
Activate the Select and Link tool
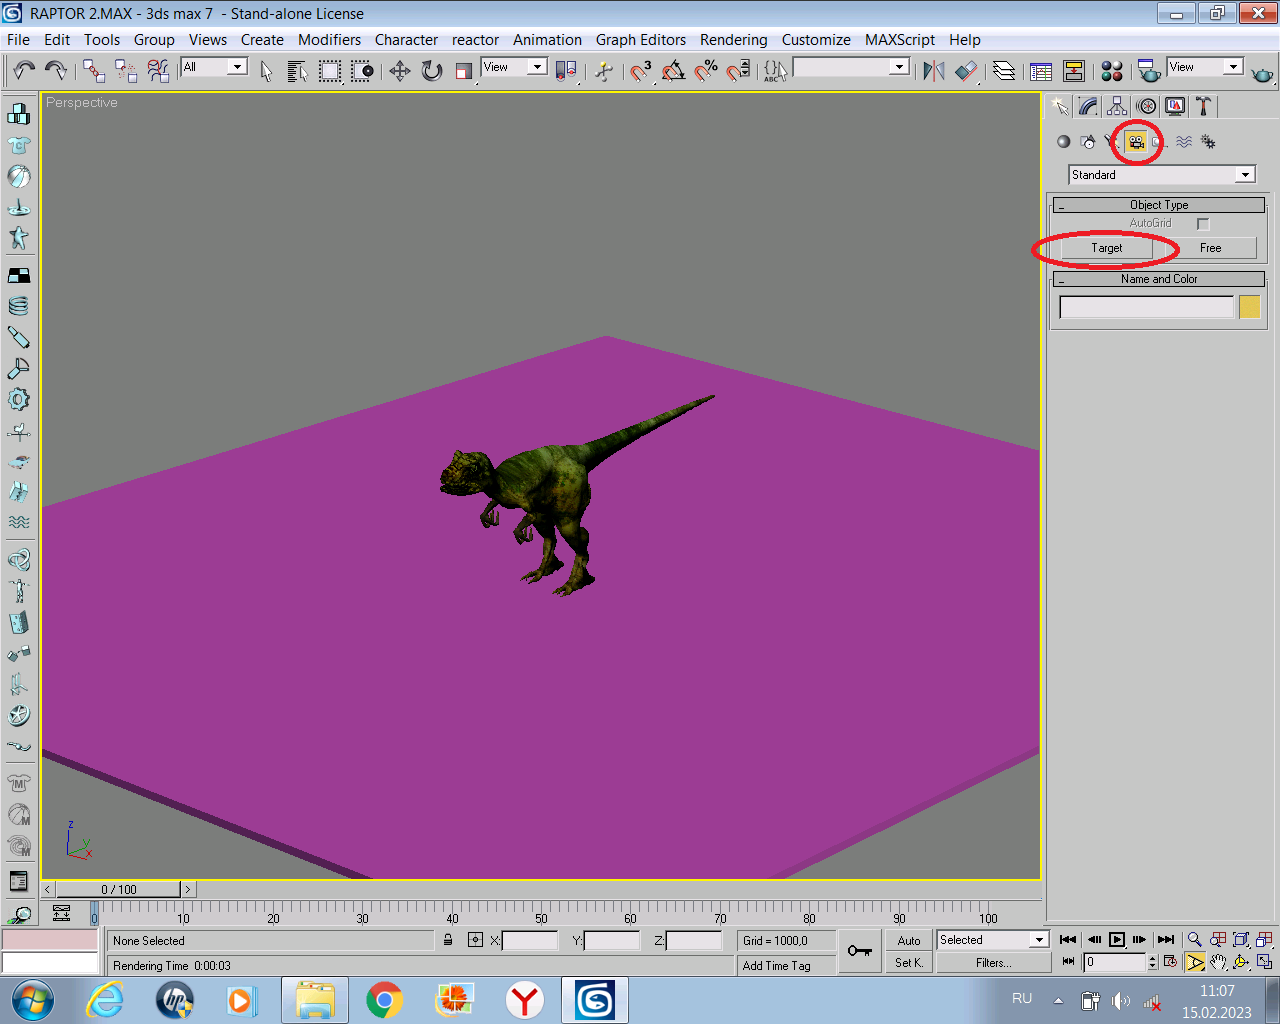94,70
